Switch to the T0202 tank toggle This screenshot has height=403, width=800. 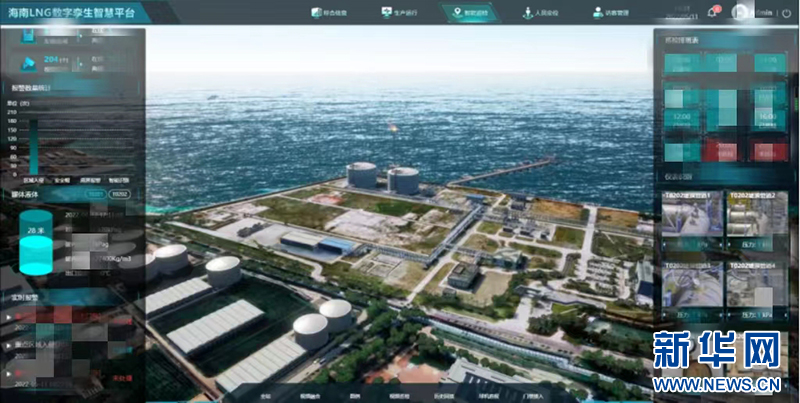tap(119, 194)
